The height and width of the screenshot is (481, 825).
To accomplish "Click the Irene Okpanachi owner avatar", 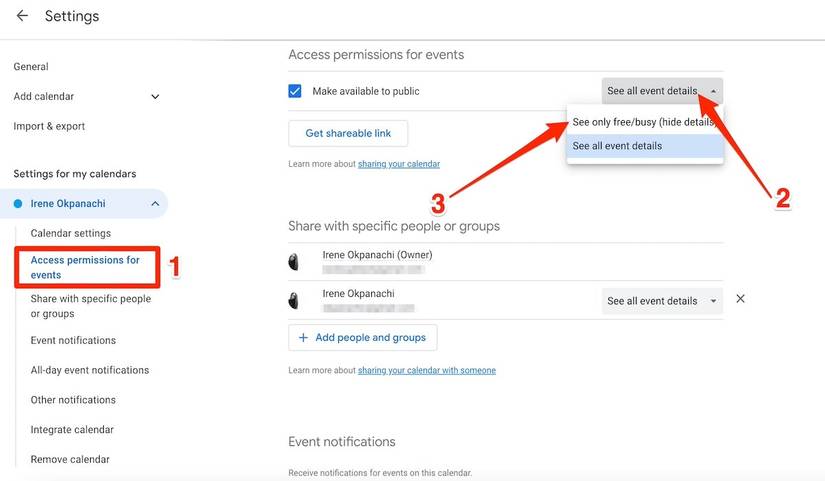I will pyautogui.click(x=294, y=262).
